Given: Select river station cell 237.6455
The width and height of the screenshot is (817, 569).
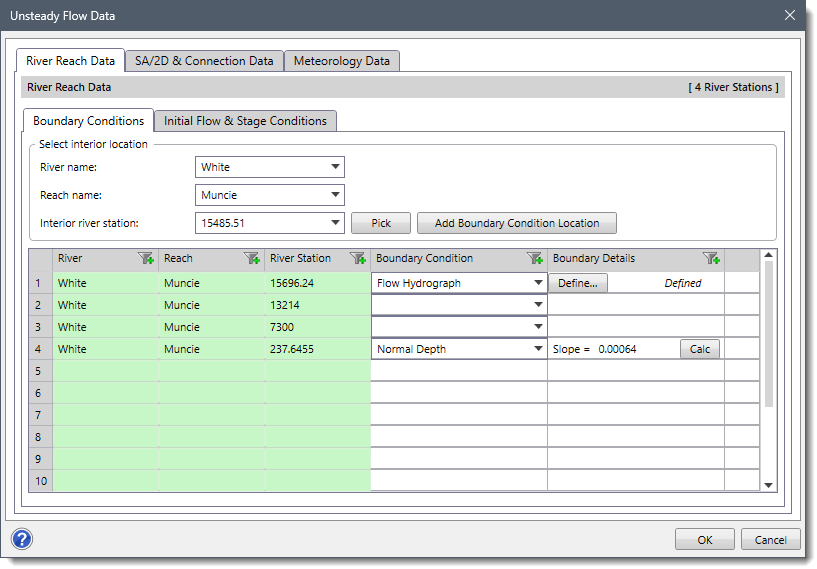Looking at the screenshot, I should (x=317, y=349).
